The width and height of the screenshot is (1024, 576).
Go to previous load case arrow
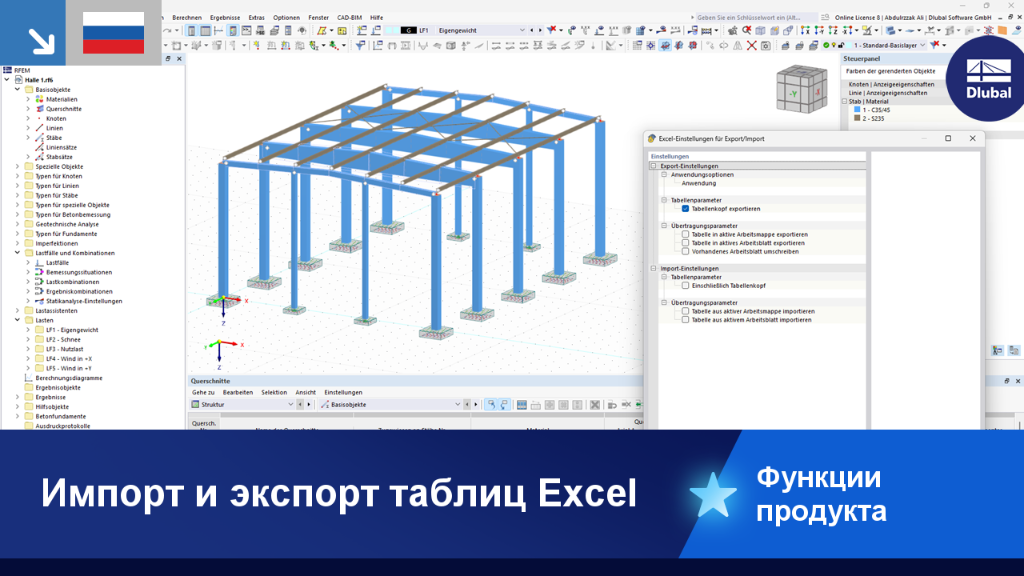coord(531,30)
